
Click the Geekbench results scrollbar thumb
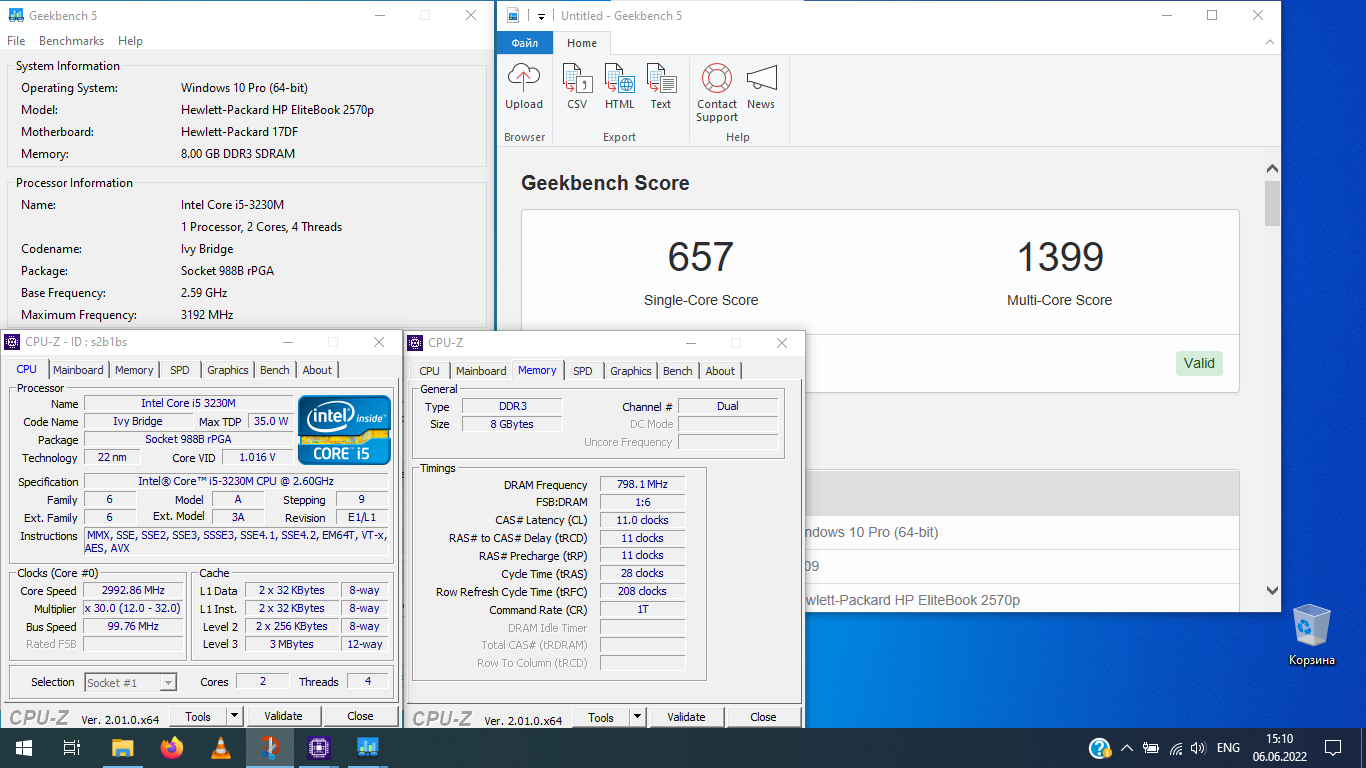[x=1272, y=203]
